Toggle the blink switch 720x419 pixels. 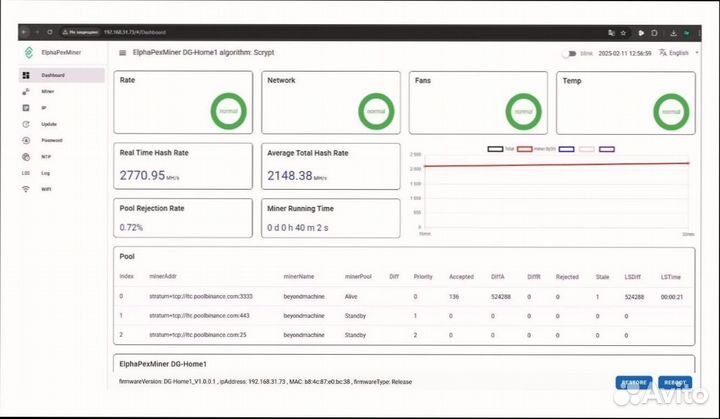click(x=569, y=53)
